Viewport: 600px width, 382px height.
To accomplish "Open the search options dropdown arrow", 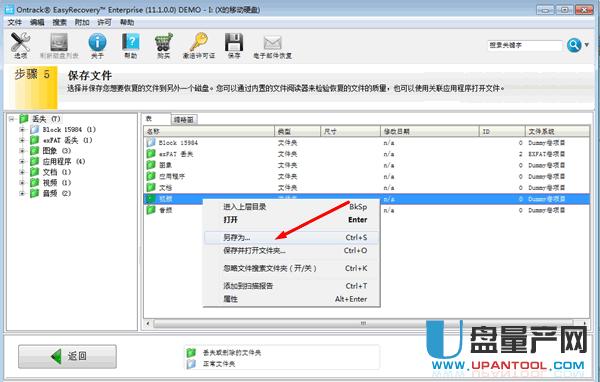I will pos(587,45).
